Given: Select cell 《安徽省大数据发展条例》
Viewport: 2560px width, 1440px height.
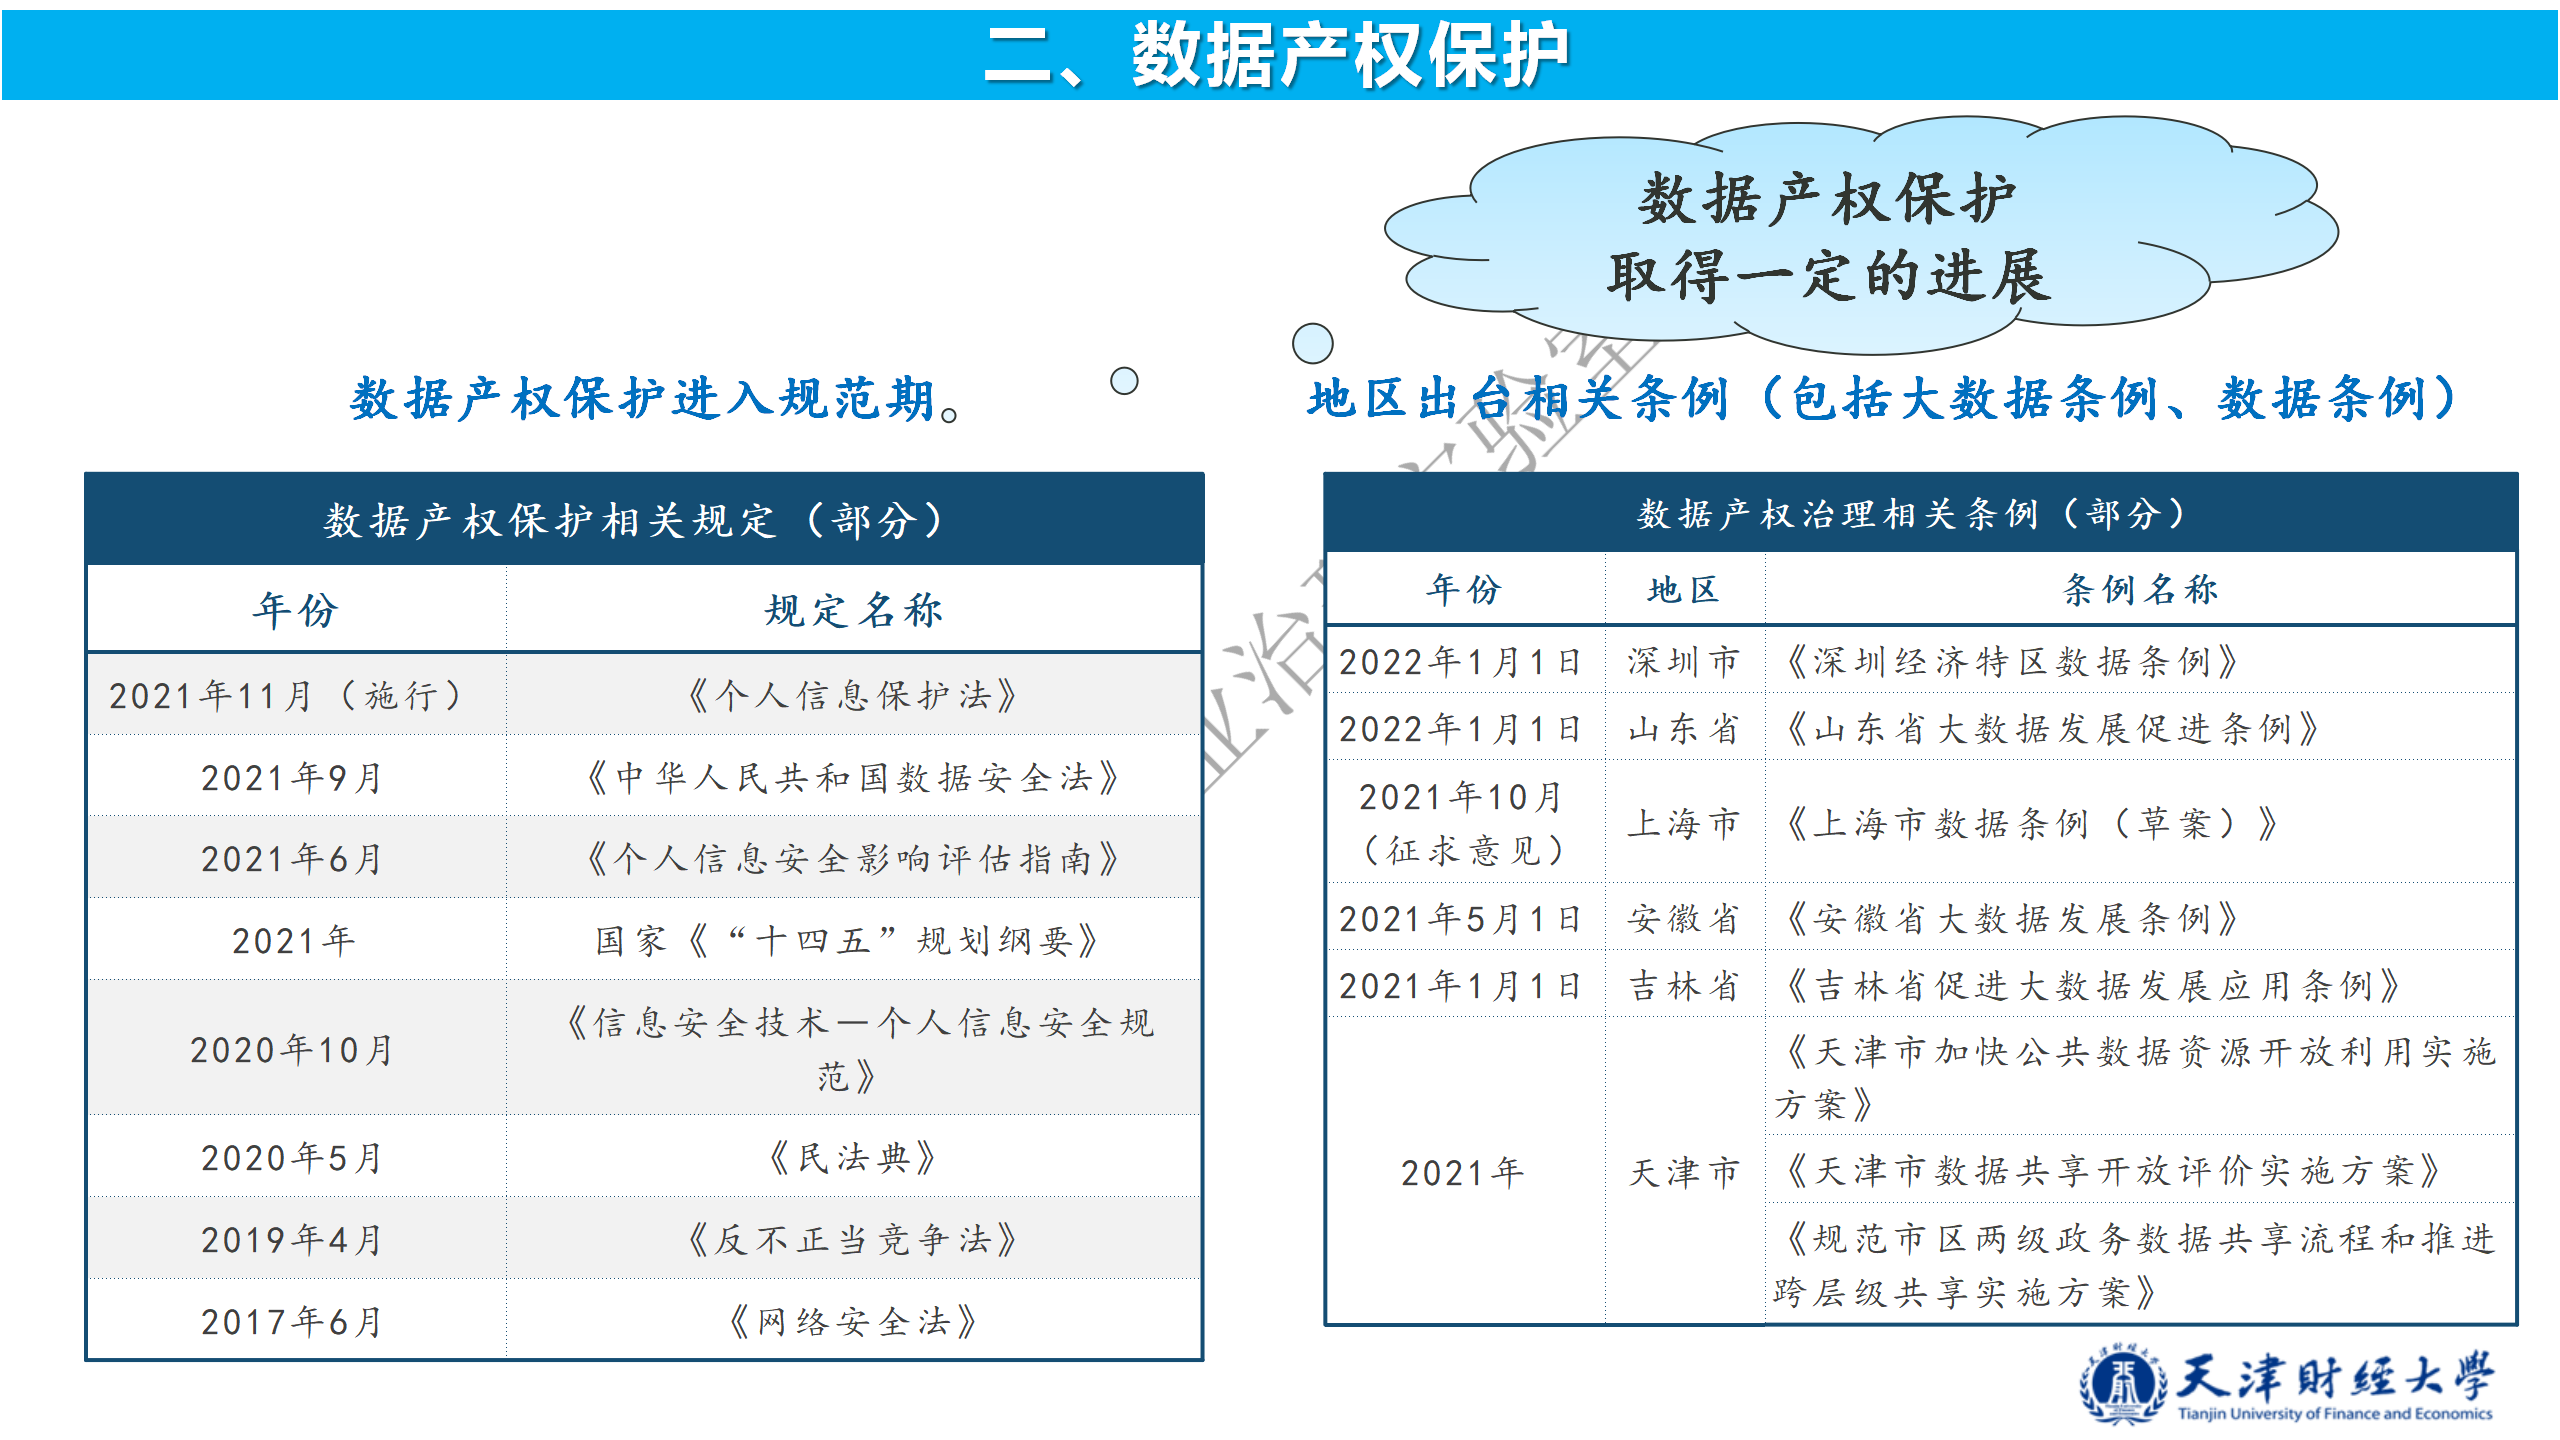Looking at the screenshot, I should [2140, 918].
